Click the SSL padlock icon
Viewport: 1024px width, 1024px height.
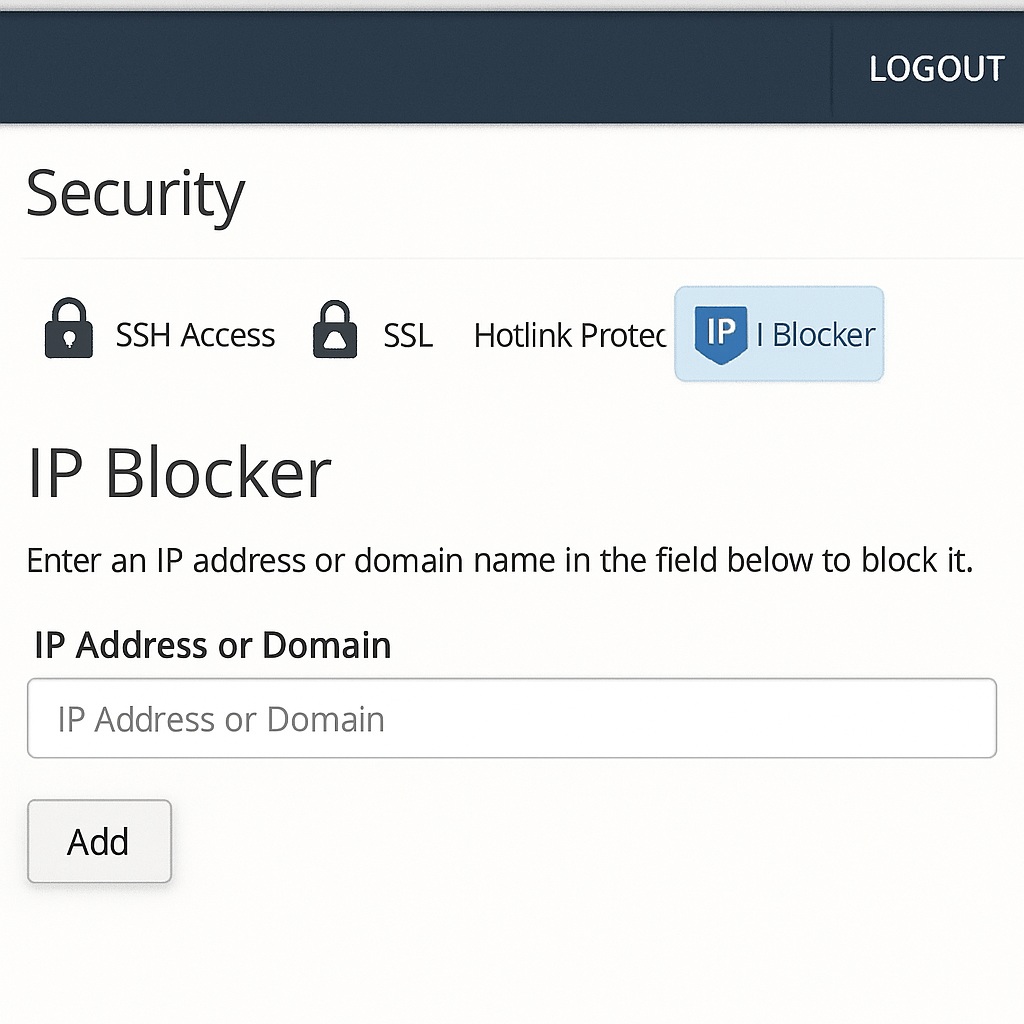point(335,329)
